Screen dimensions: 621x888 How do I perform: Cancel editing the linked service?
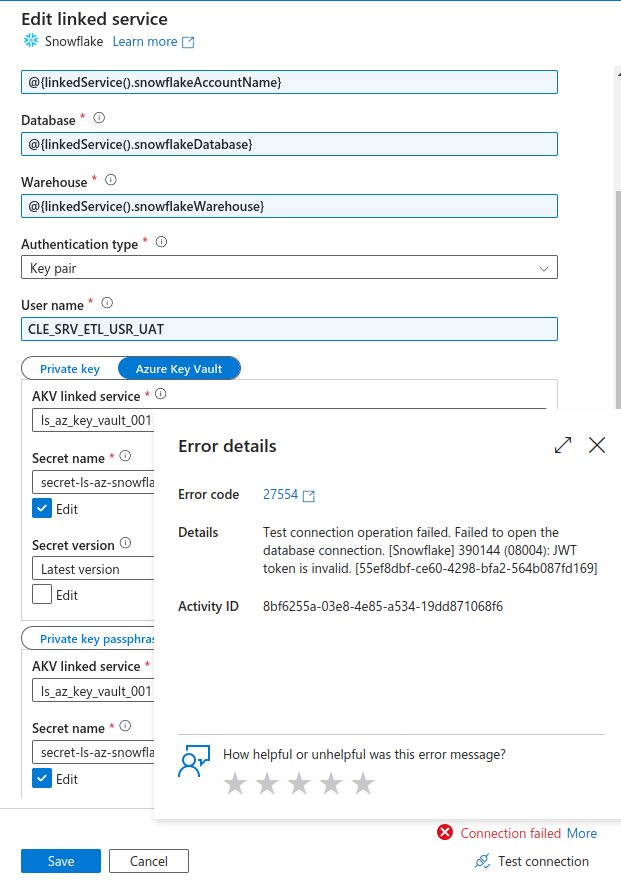pos(149,861)
